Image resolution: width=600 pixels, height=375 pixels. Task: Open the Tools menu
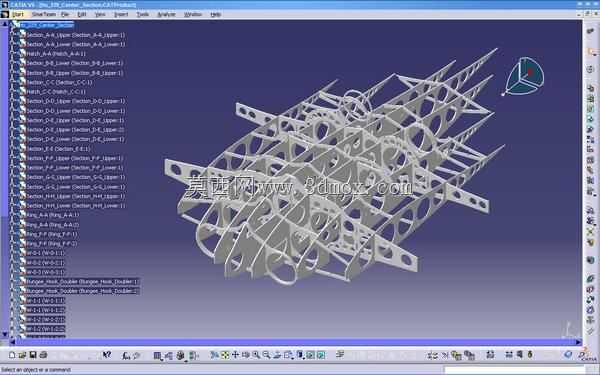(143, 14)
